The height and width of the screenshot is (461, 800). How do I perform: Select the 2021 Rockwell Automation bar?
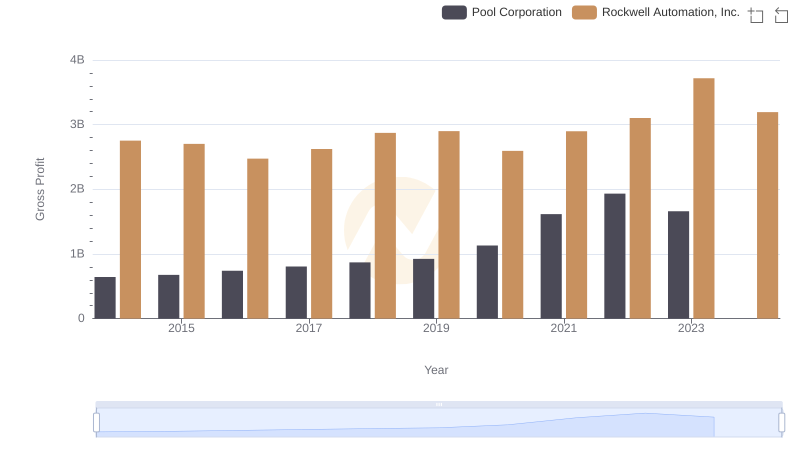click(x=576, y=225)
